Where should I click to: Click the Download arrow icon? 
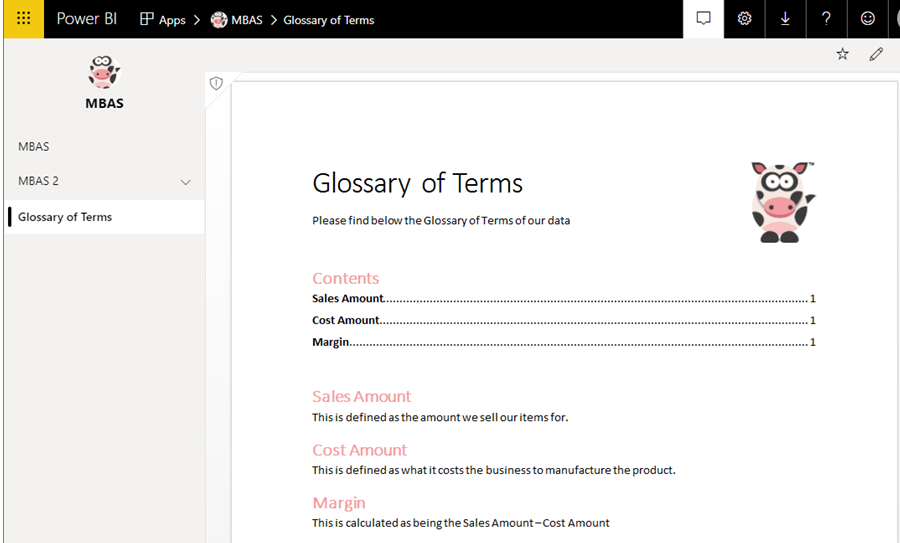(x=785, y=19)
